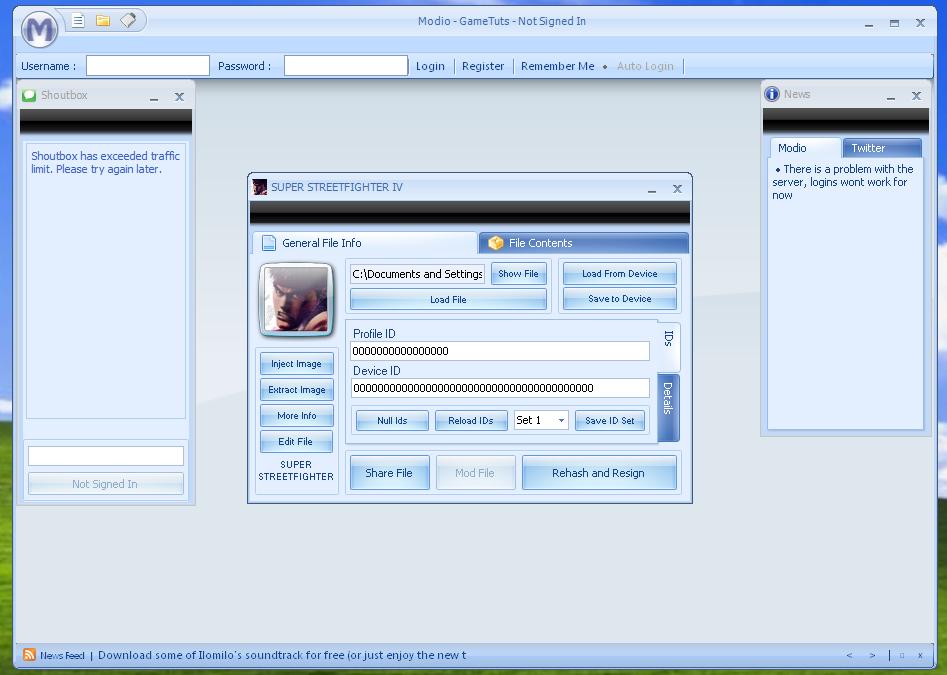Show next news feed item
This screenshot has width=947, height=675.
click(872, 655)
